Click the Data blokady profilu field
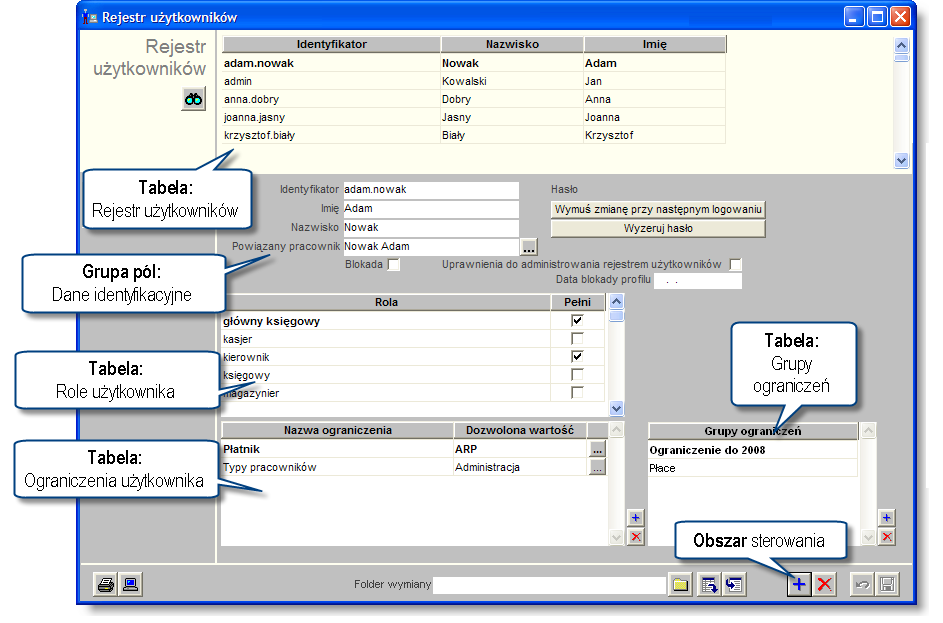This screenshot has height=623, width=943. point(698,281)
